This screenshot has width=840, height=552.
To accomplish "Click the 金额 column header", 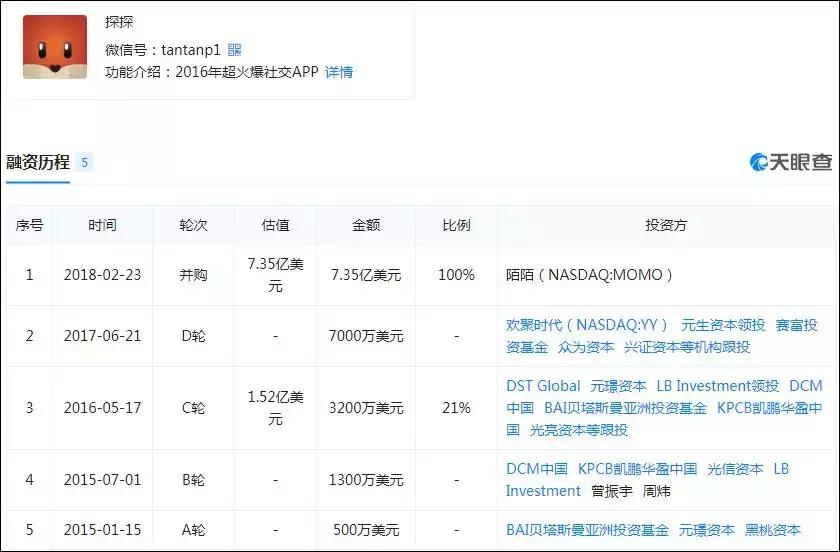I will tap(366, 225).
